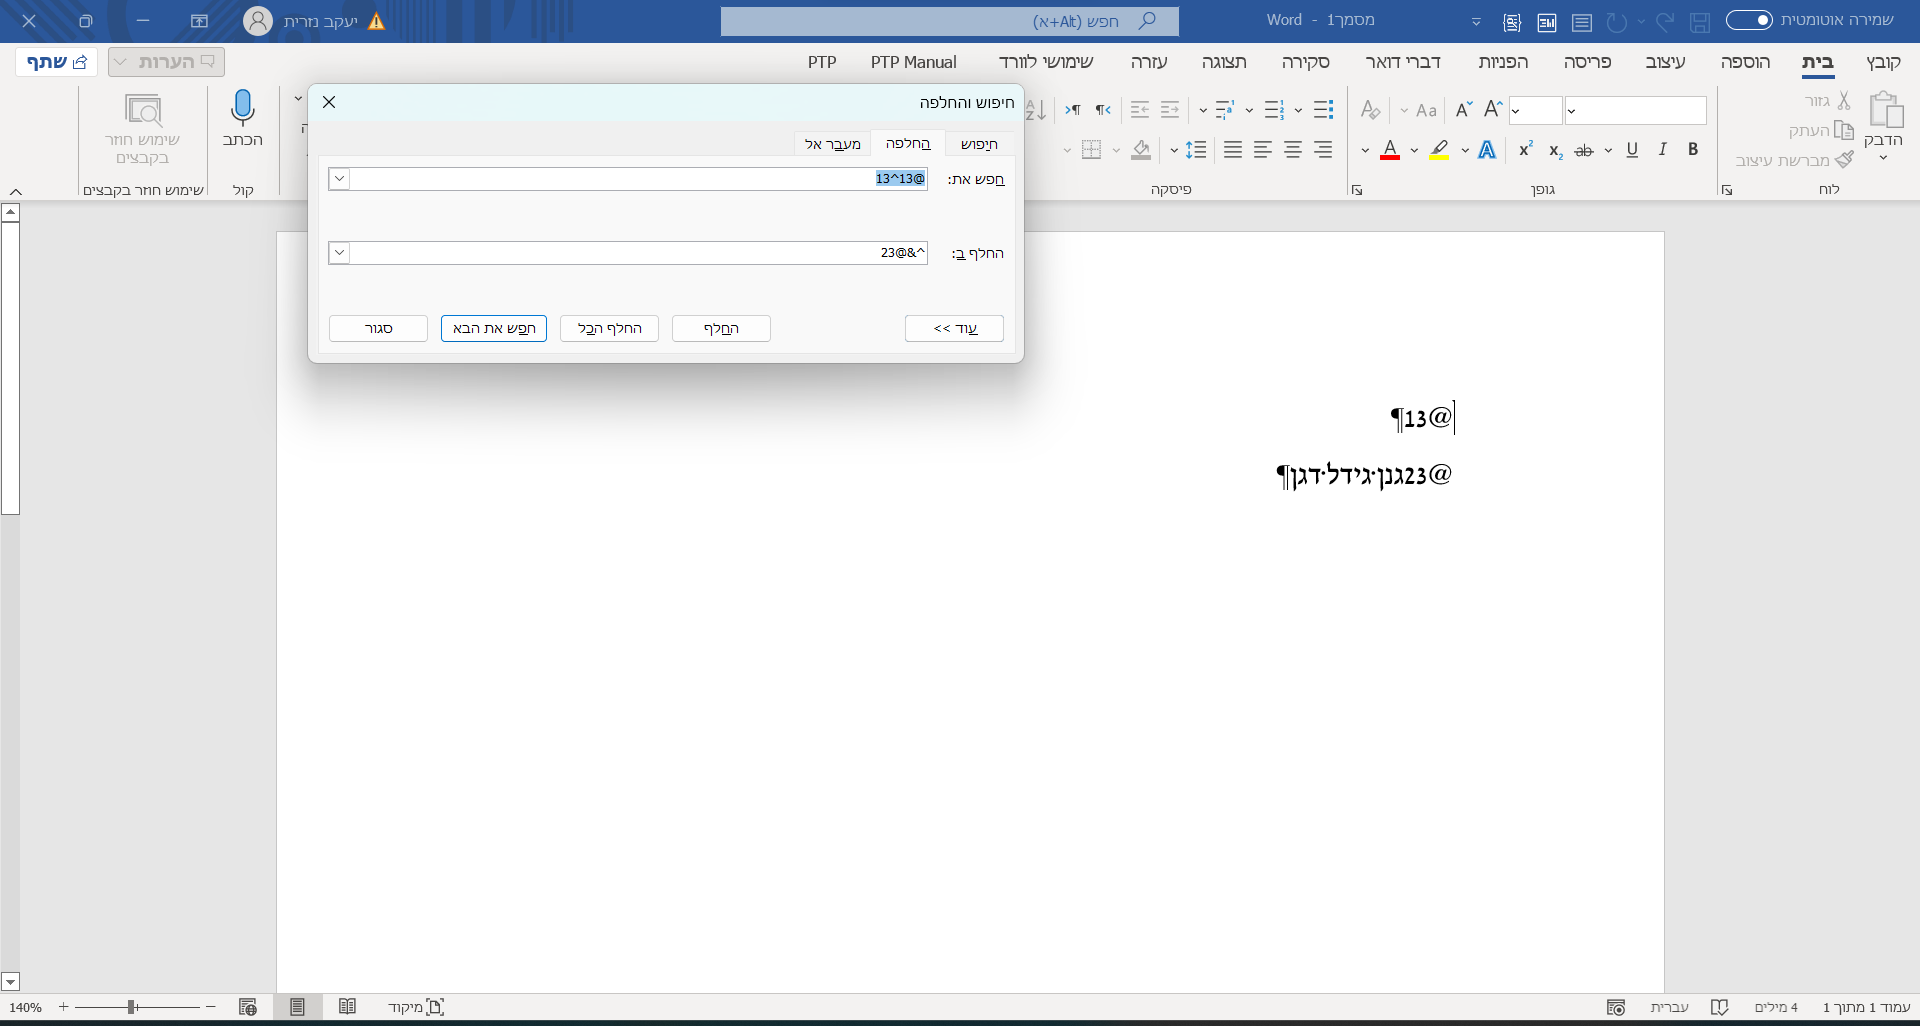Align paragraph to the right
Image resolution: width=1920 pixels, height=1026 pixels.
(x=1323, y=150)
